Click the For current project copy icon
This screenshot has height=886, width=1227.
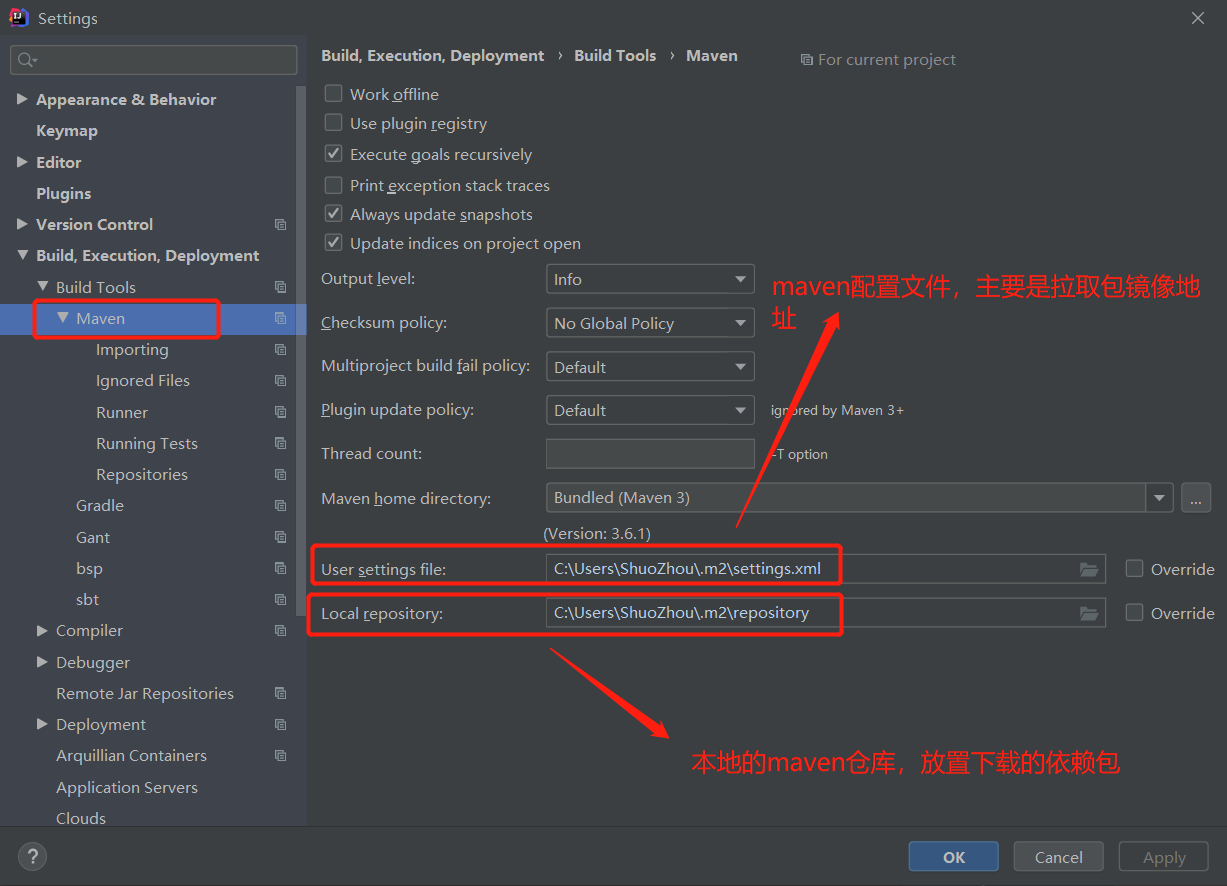point(807,60)
